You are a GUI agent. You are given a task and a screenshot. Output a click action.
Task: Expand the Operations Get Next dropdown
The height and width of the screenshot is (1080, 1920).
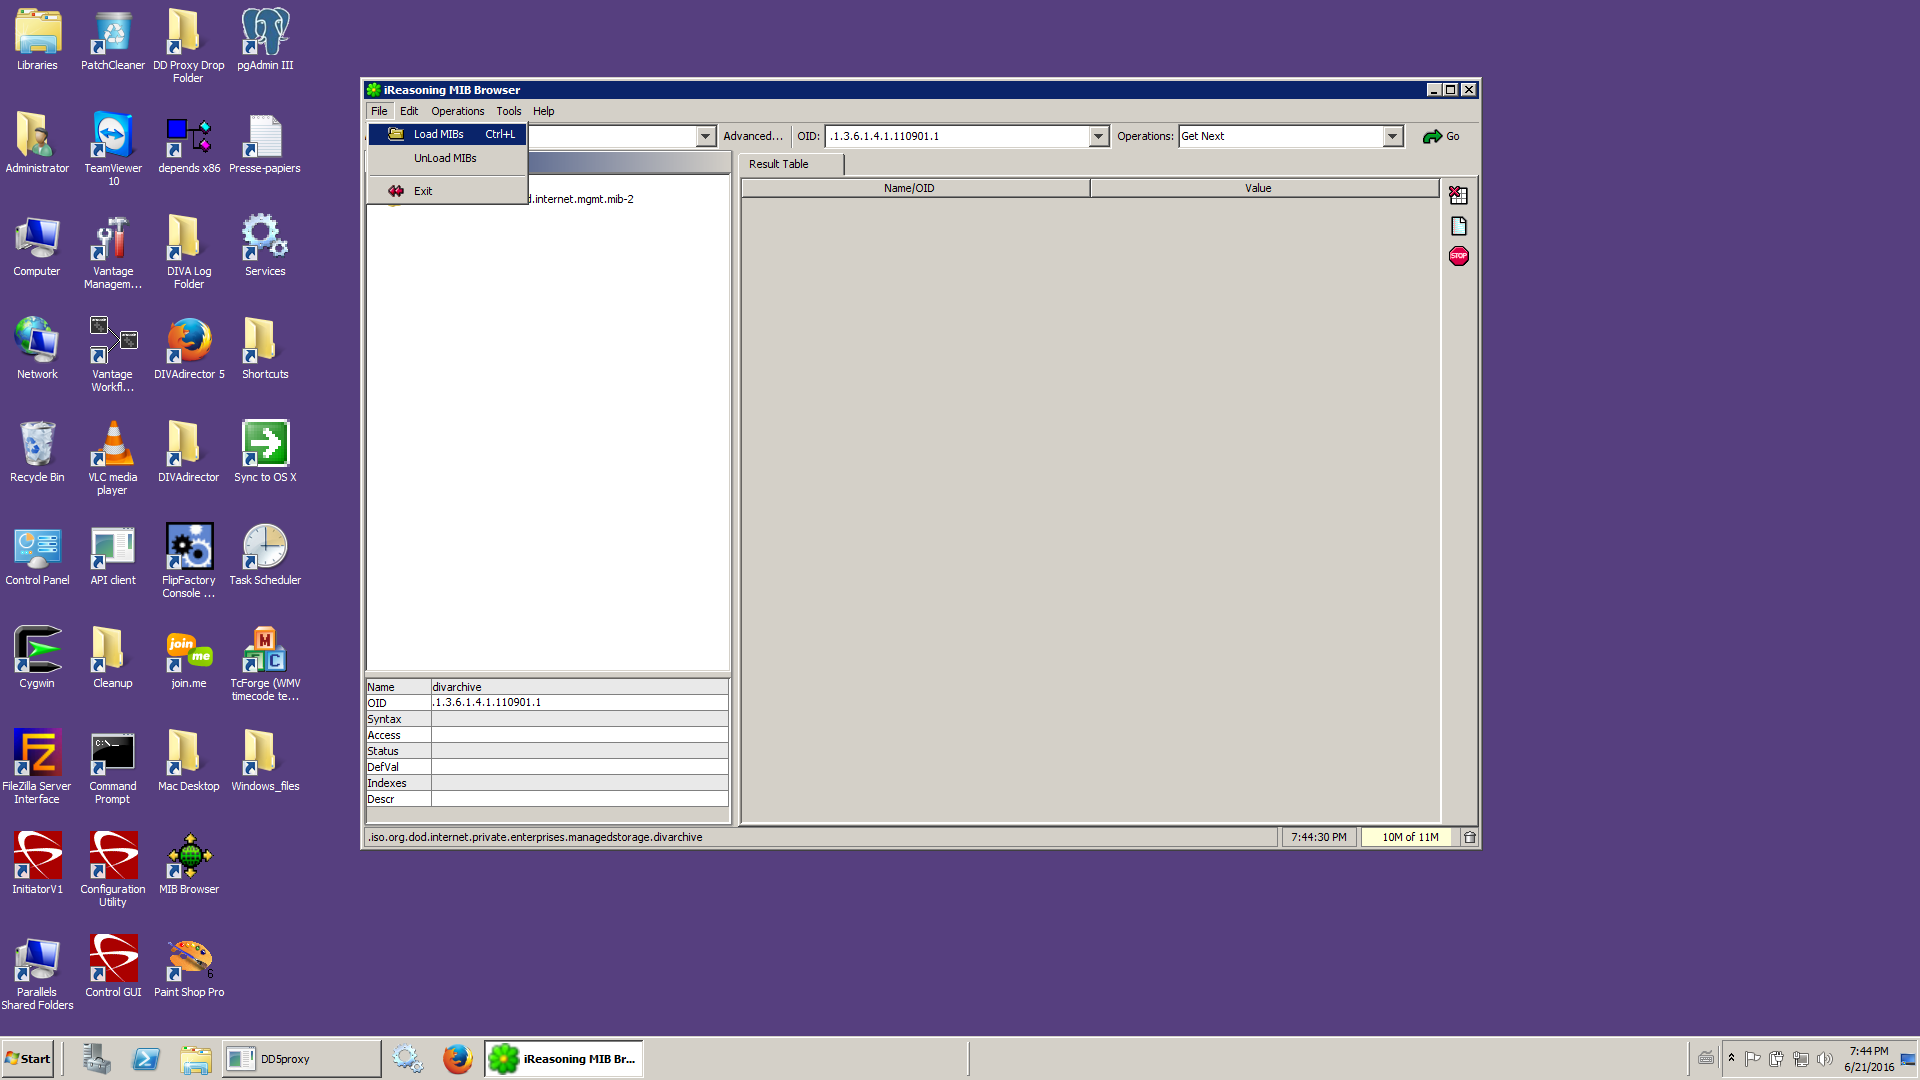point(1393,136)
